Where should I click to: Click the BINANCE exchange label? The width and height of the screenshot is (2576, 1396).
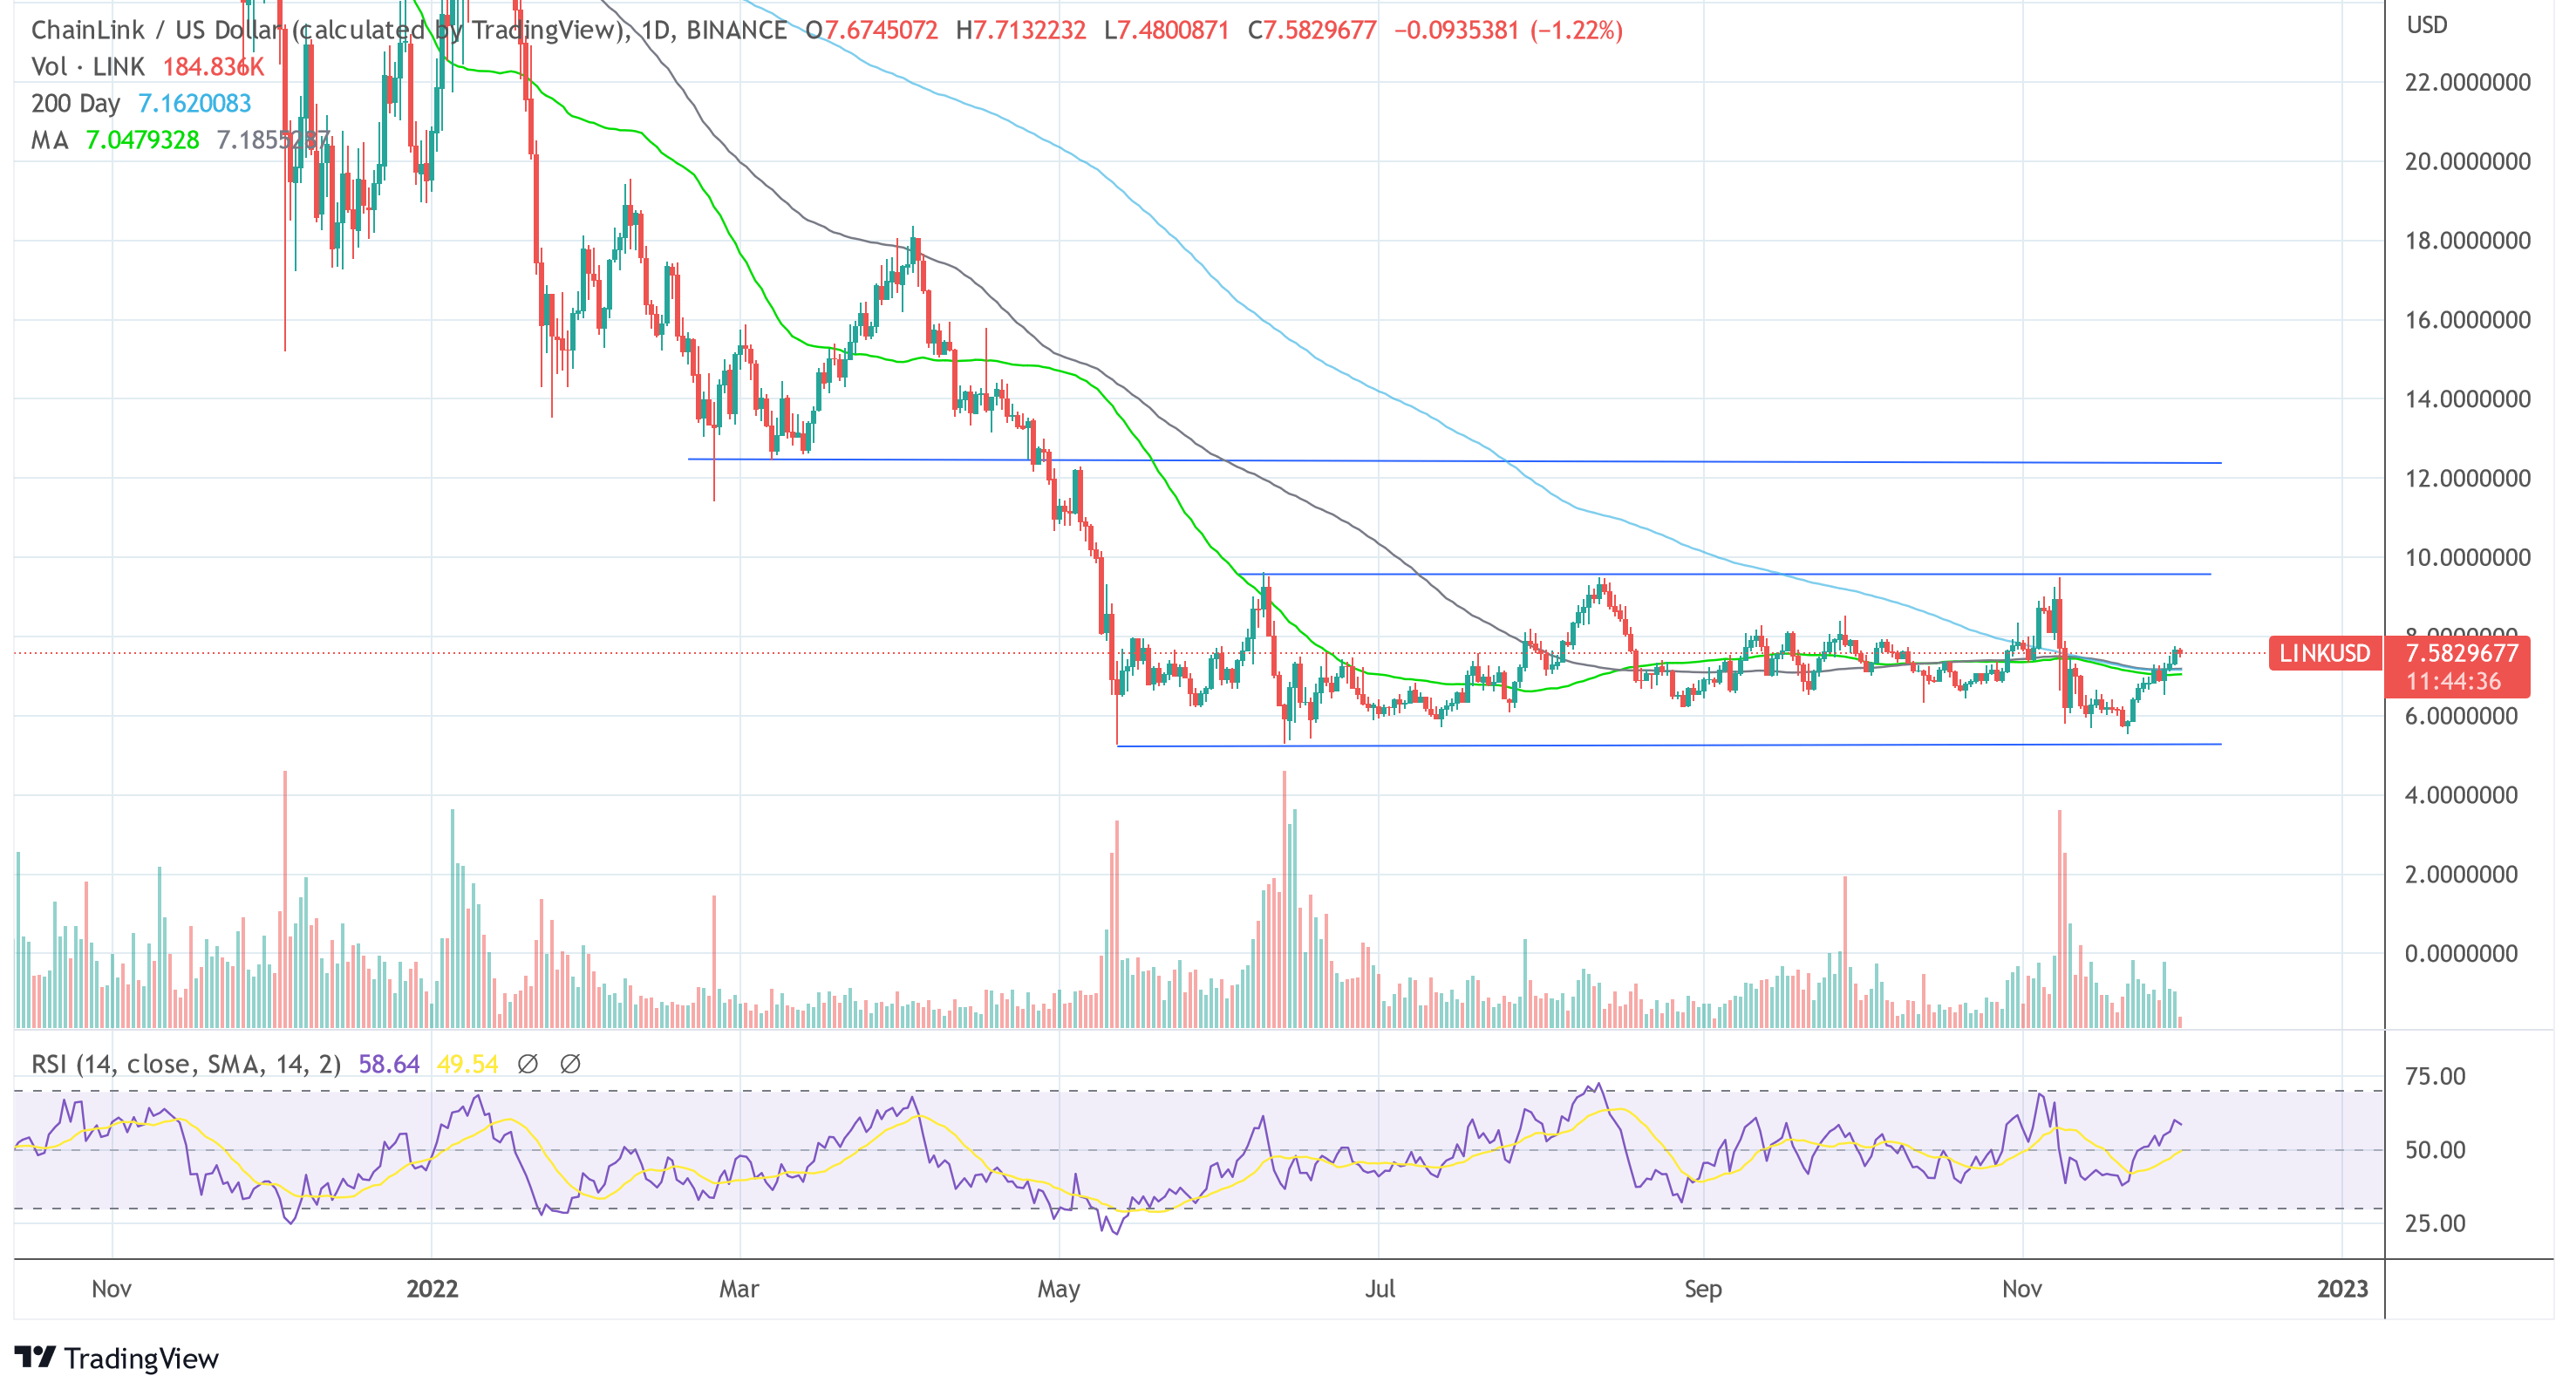tap(737, 30)
